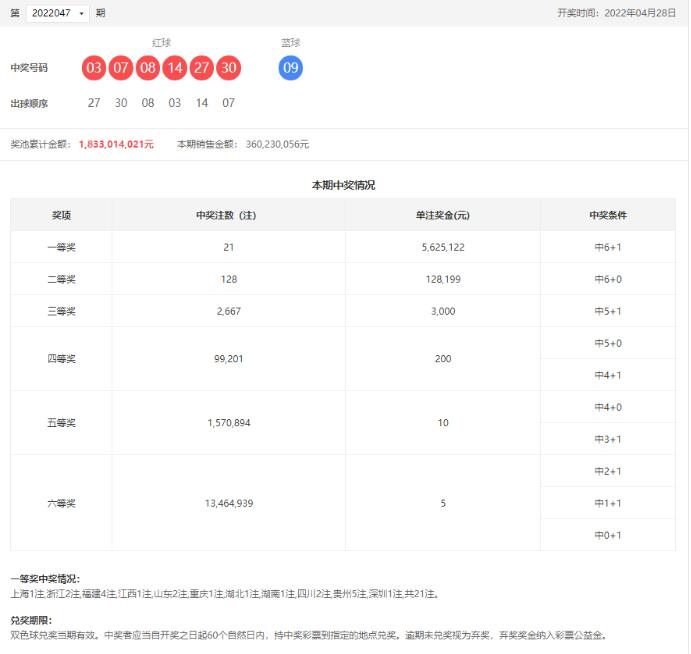Click the 出球顺序 label
Screen dimensions: 691x654
pos(29,104)
